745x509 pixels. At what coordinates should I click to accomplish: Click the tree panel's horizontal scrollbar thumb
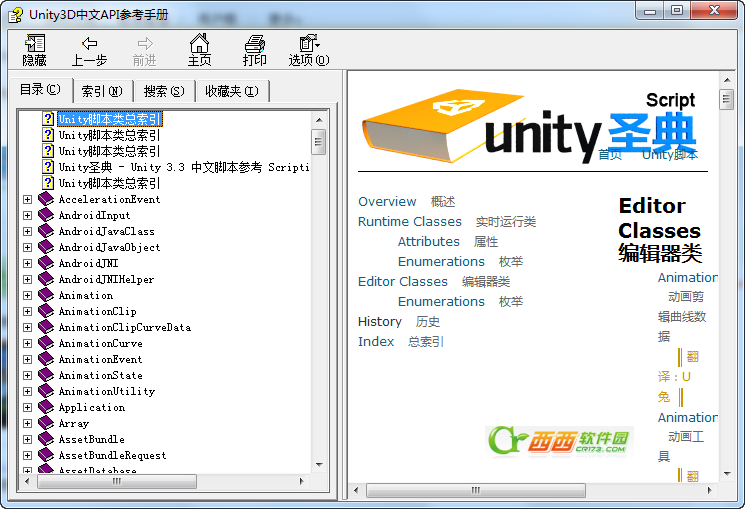tap(117, 482)
